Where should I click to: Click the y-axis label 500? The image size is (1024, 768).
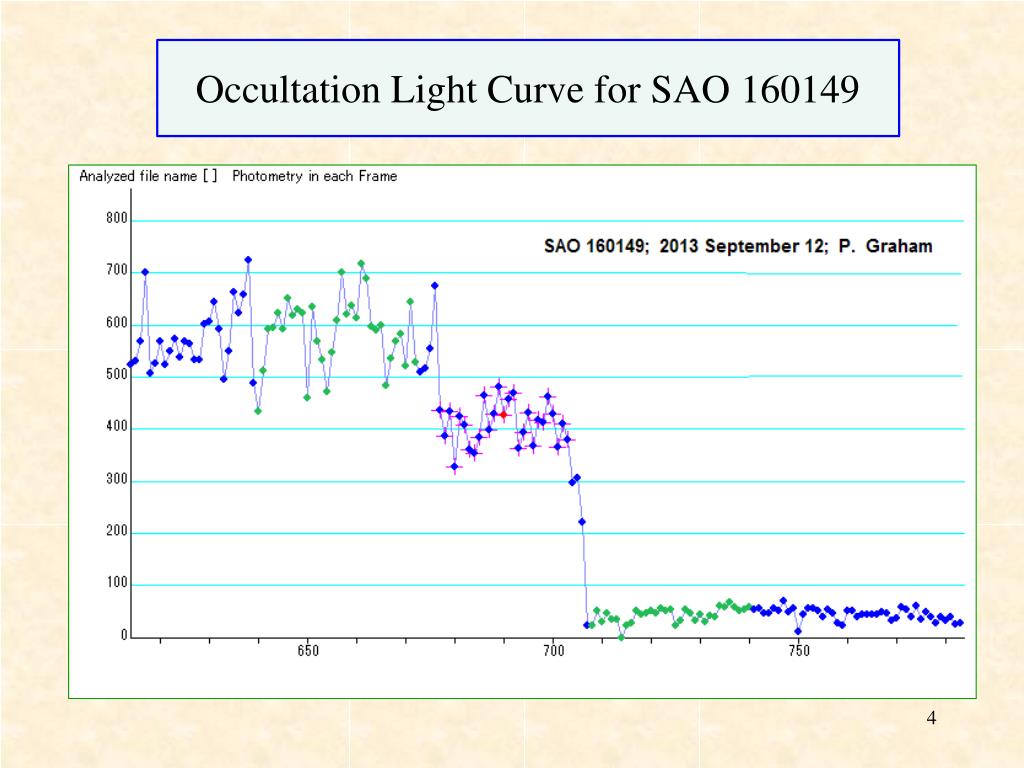point(117,374)
